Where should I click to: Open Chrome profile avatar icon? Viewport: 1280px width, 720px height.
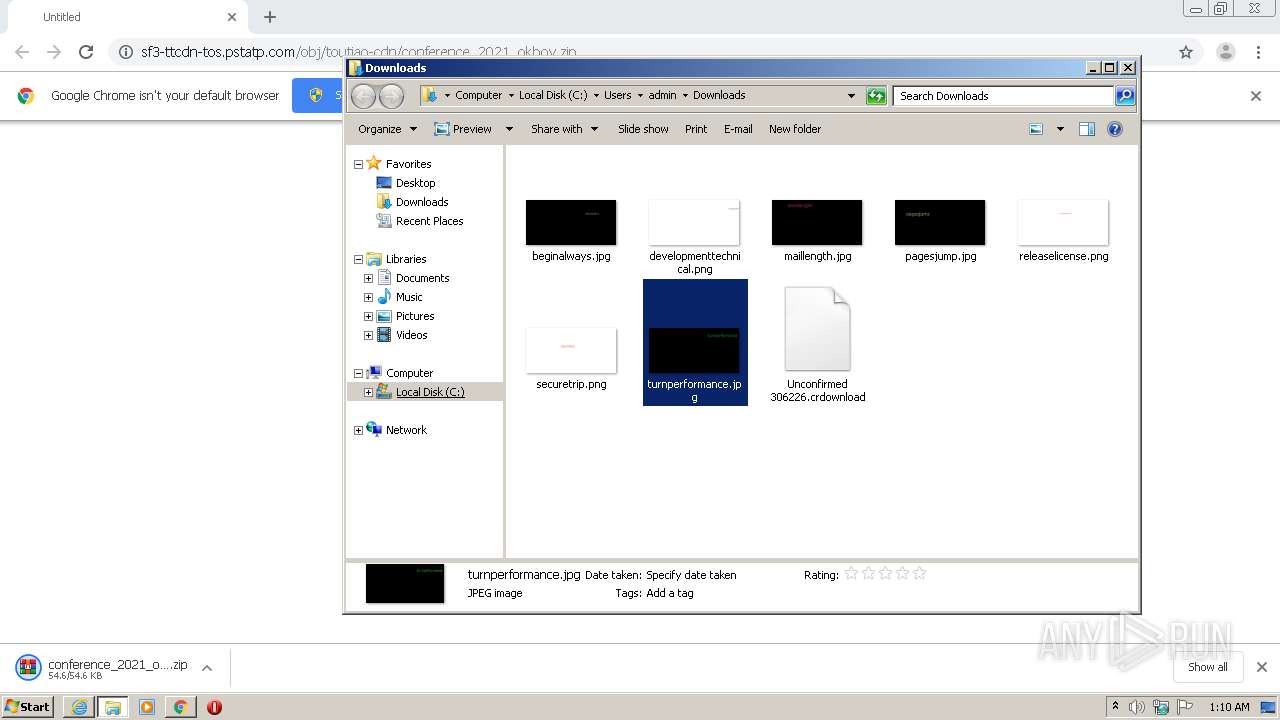[1225, 52]
